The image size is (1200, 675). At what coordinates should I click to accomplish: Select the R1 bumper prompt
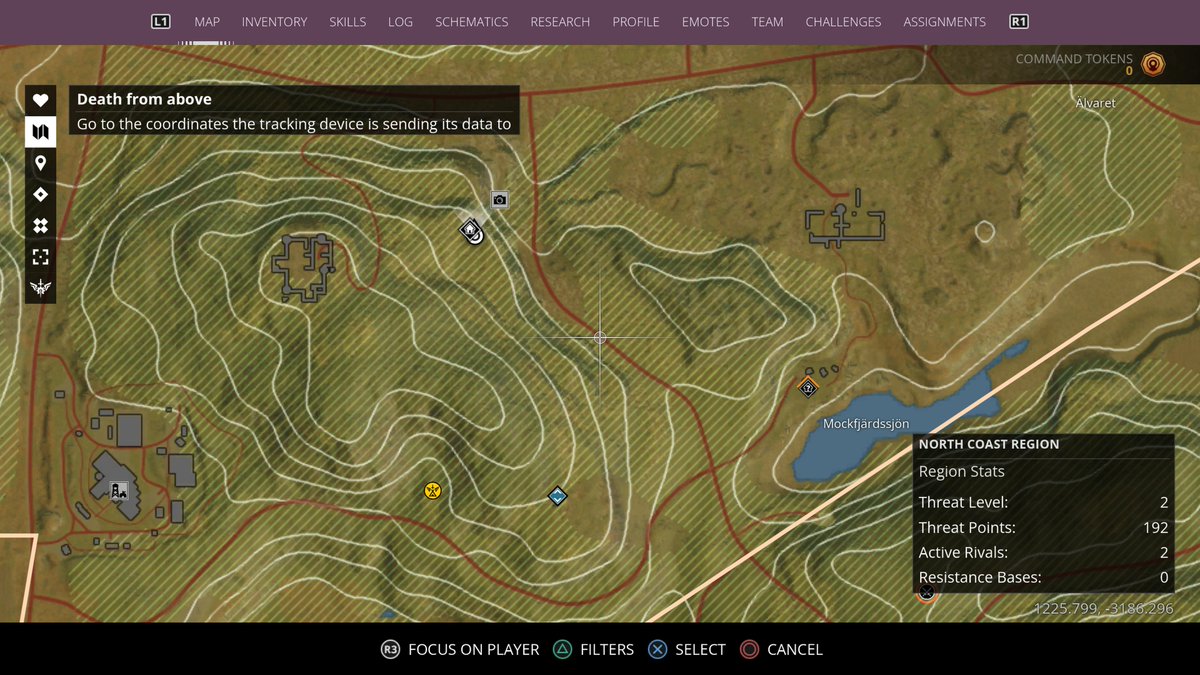pos(1019,21)
